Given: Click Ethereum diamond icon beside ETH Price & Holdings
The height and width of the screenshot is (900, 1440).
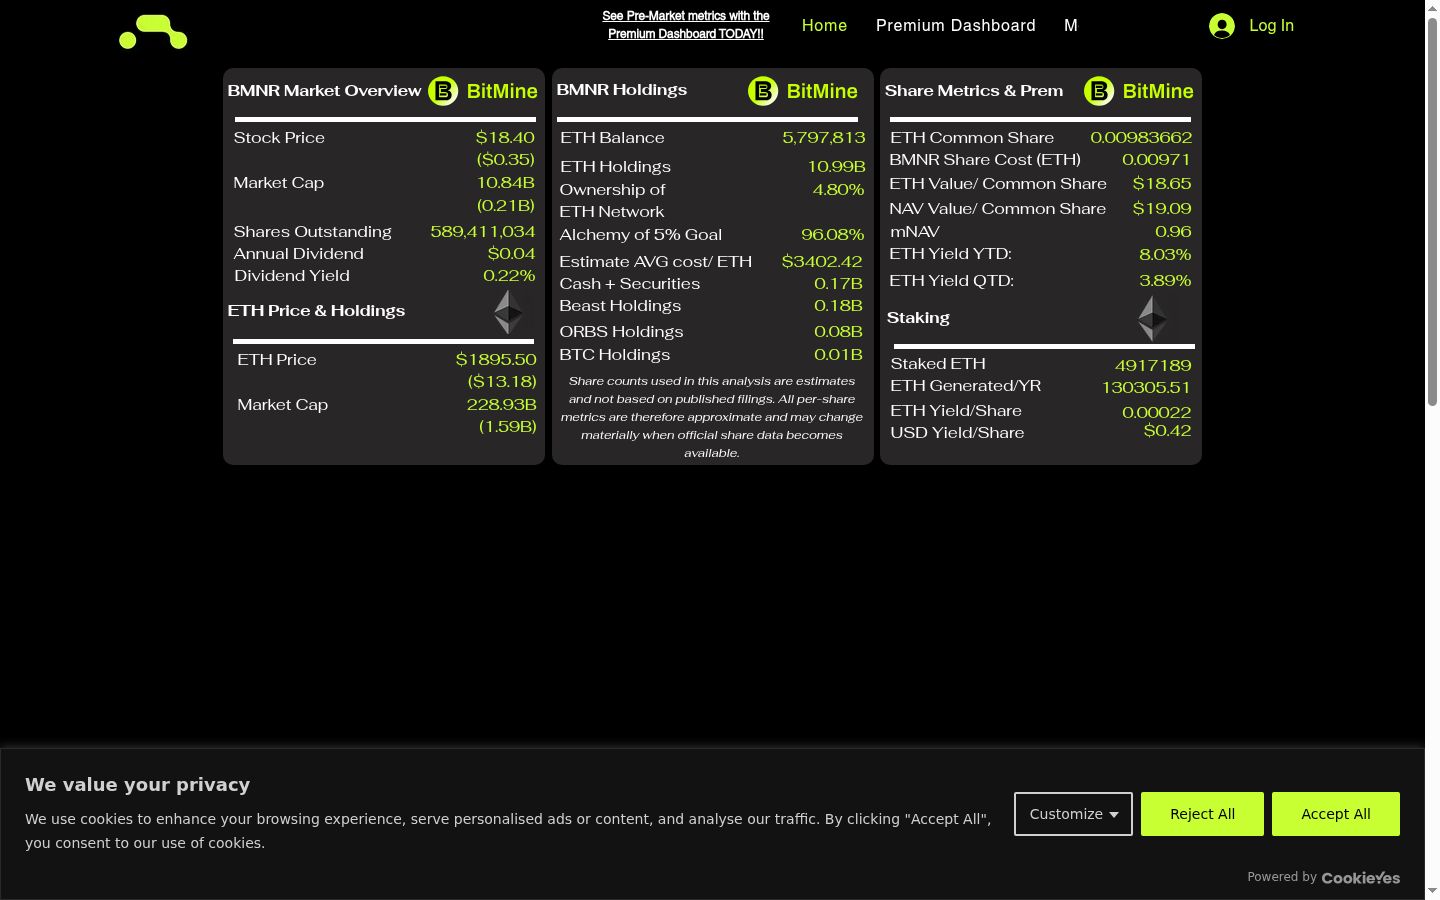Looking at the screenshot, I should click(508, 312).
